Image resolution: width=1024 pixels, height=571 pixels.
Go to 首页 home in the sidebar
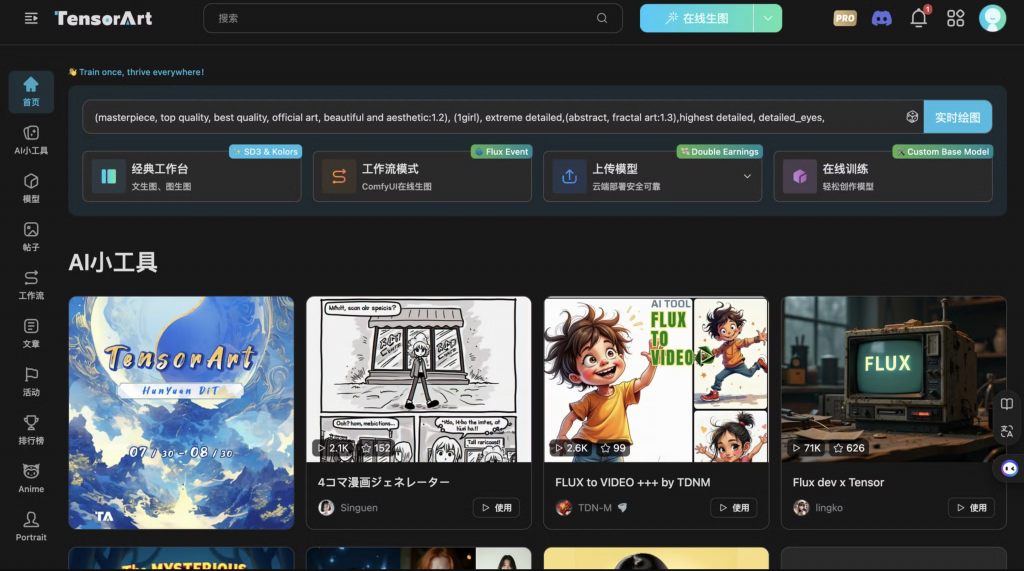click(x=31, y=91)
